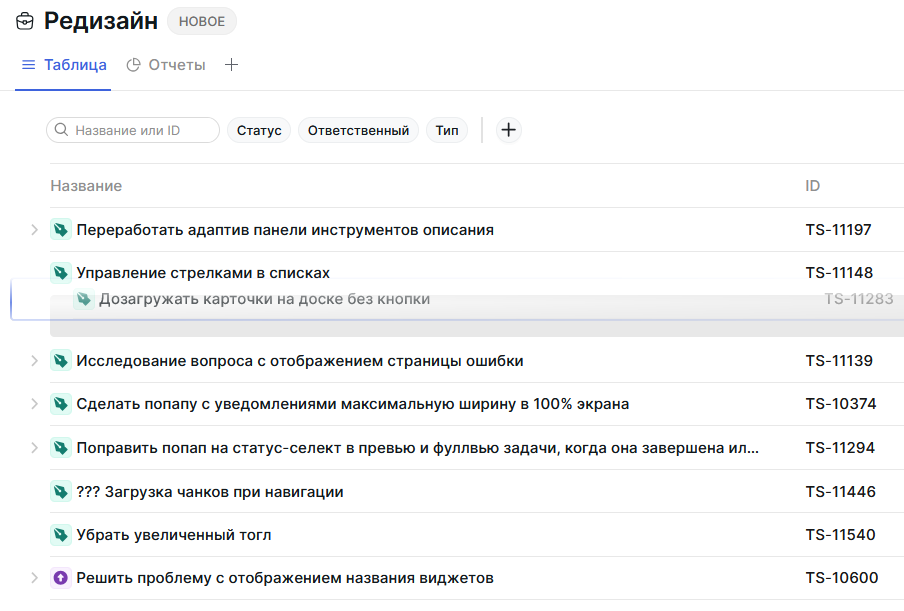This screenshot has height=611, width=904.
Task: Open the Ответственный filter dropdown
Action: pyautogui.click(x=358, y=130)
